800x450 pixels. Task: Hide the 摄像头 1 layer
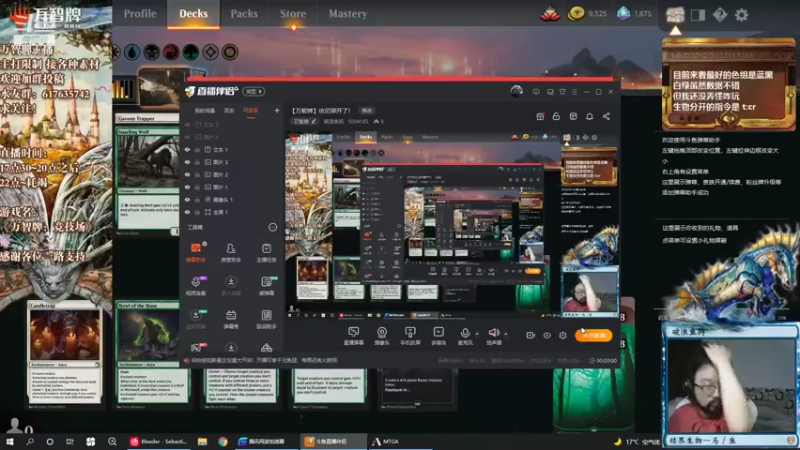[187, 199]
